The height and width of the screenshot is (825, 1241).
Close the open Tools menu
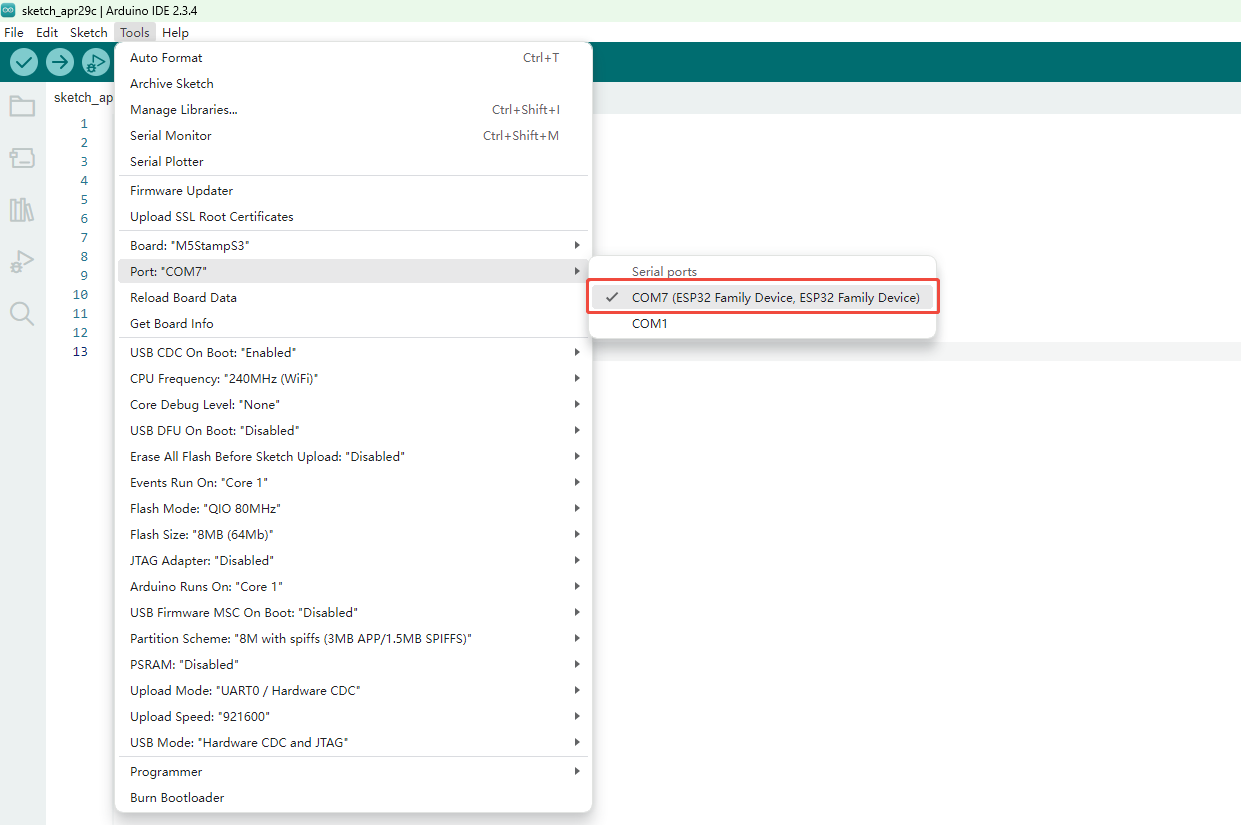(x=135, y=33)
